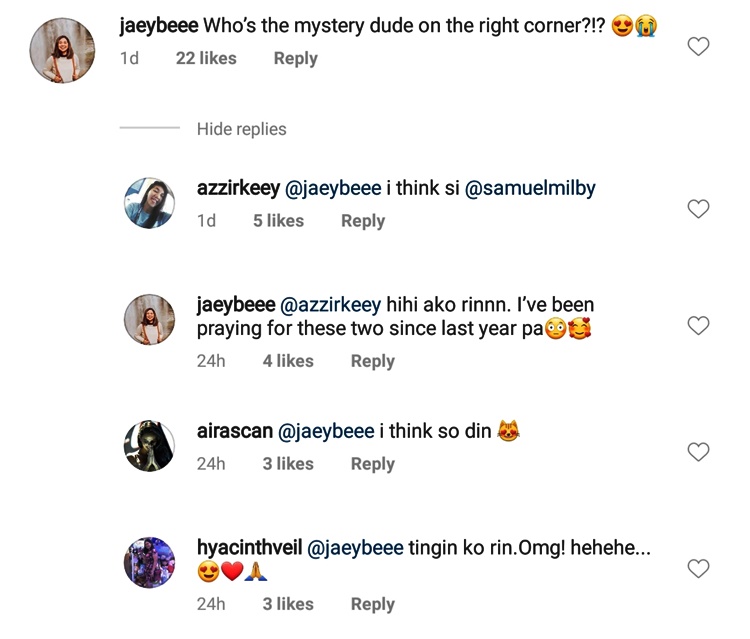Open the @samuelmilby mention link
The image size is (750, 639).
click(530, 188)
